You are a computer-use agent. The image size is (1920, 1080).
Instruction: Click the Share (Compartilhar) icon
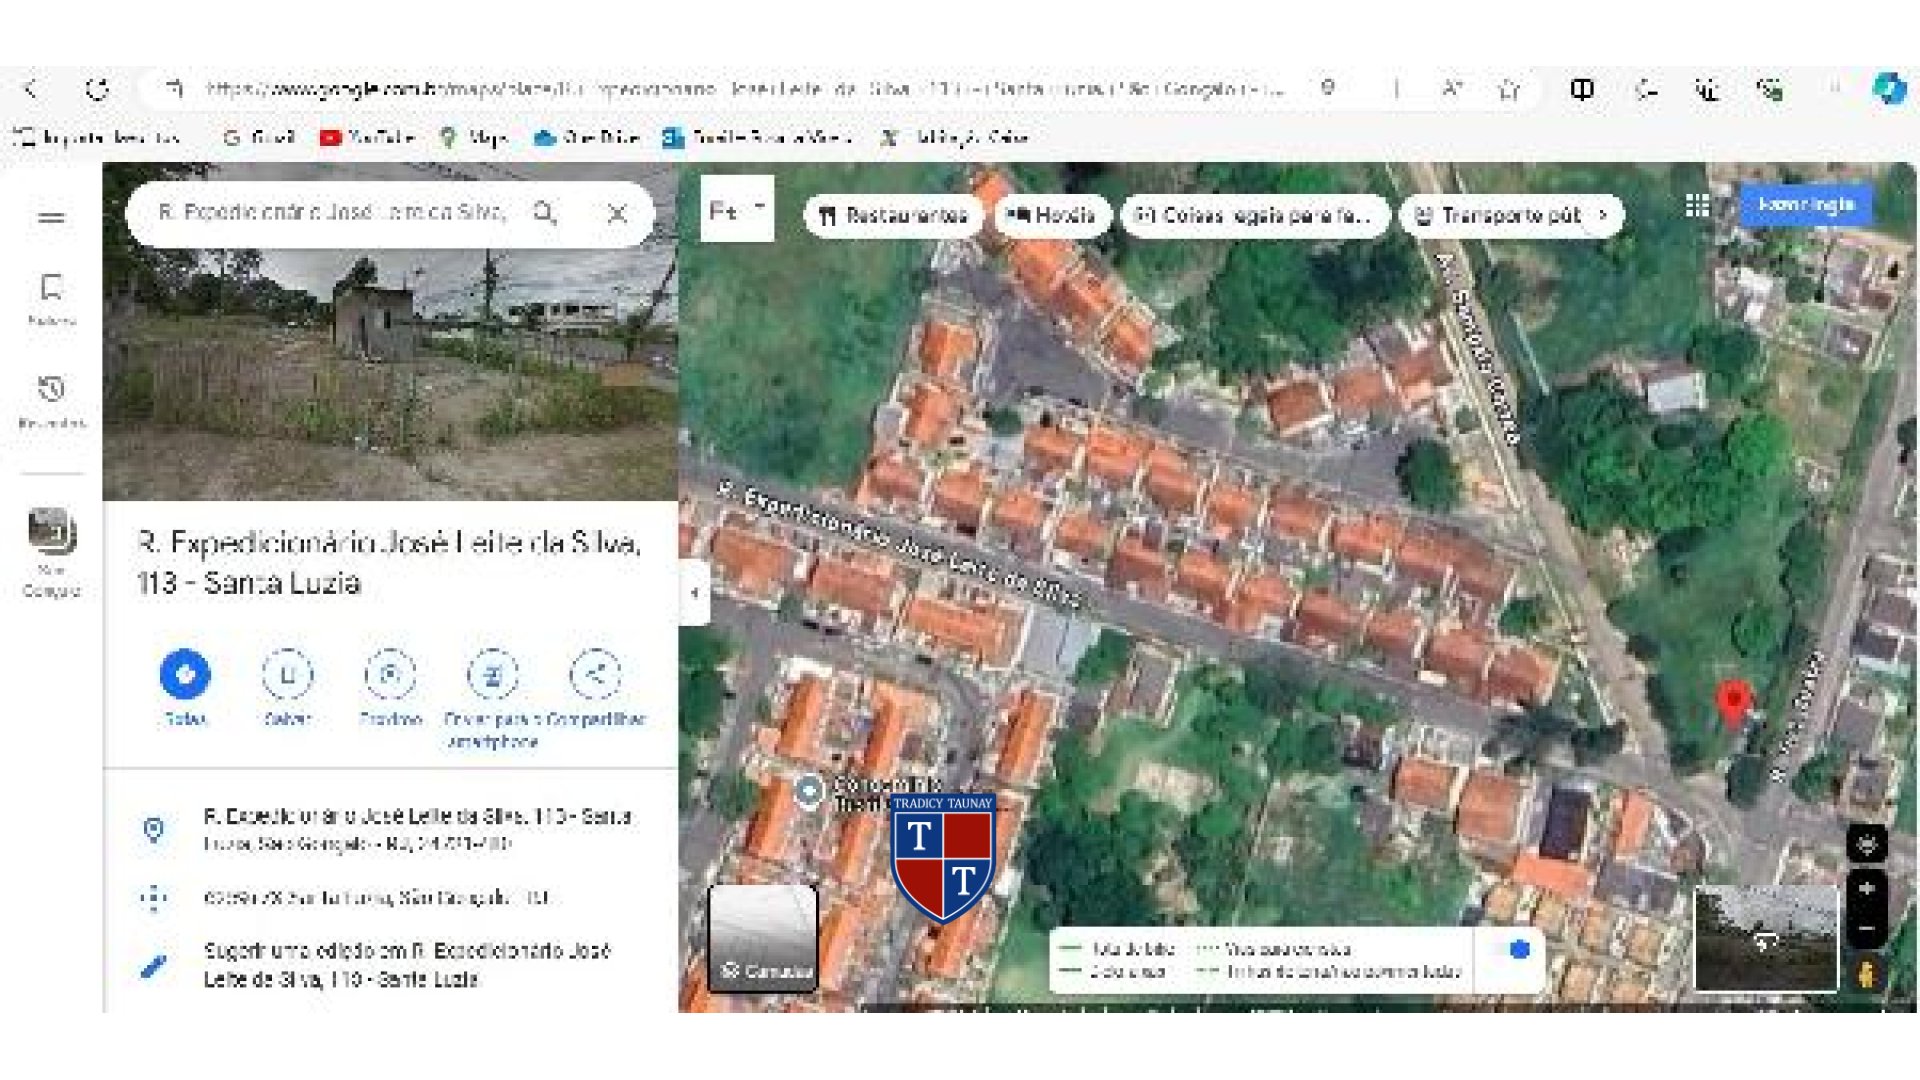tap(595, 675)
